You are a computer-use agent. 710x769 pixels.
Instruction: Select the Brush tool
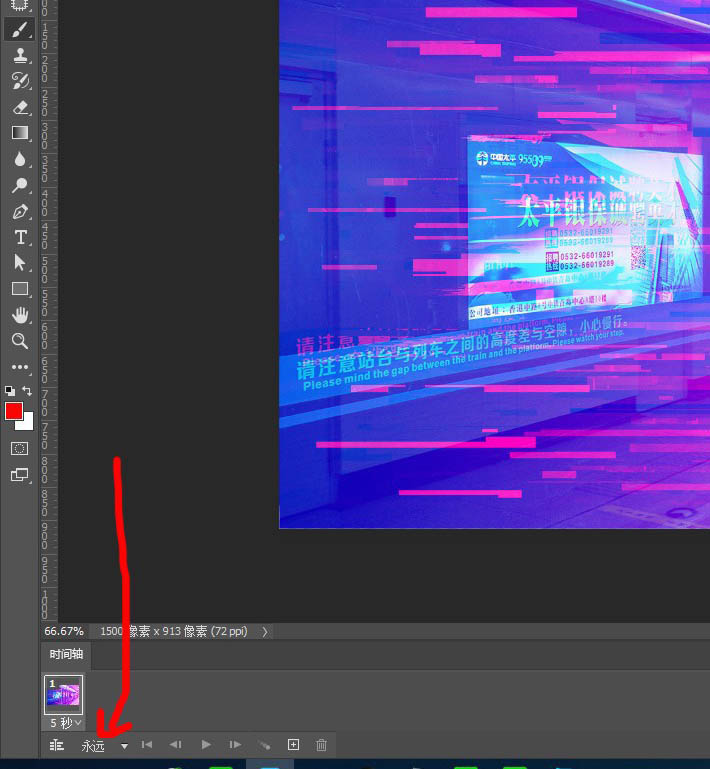coord(20,30)
